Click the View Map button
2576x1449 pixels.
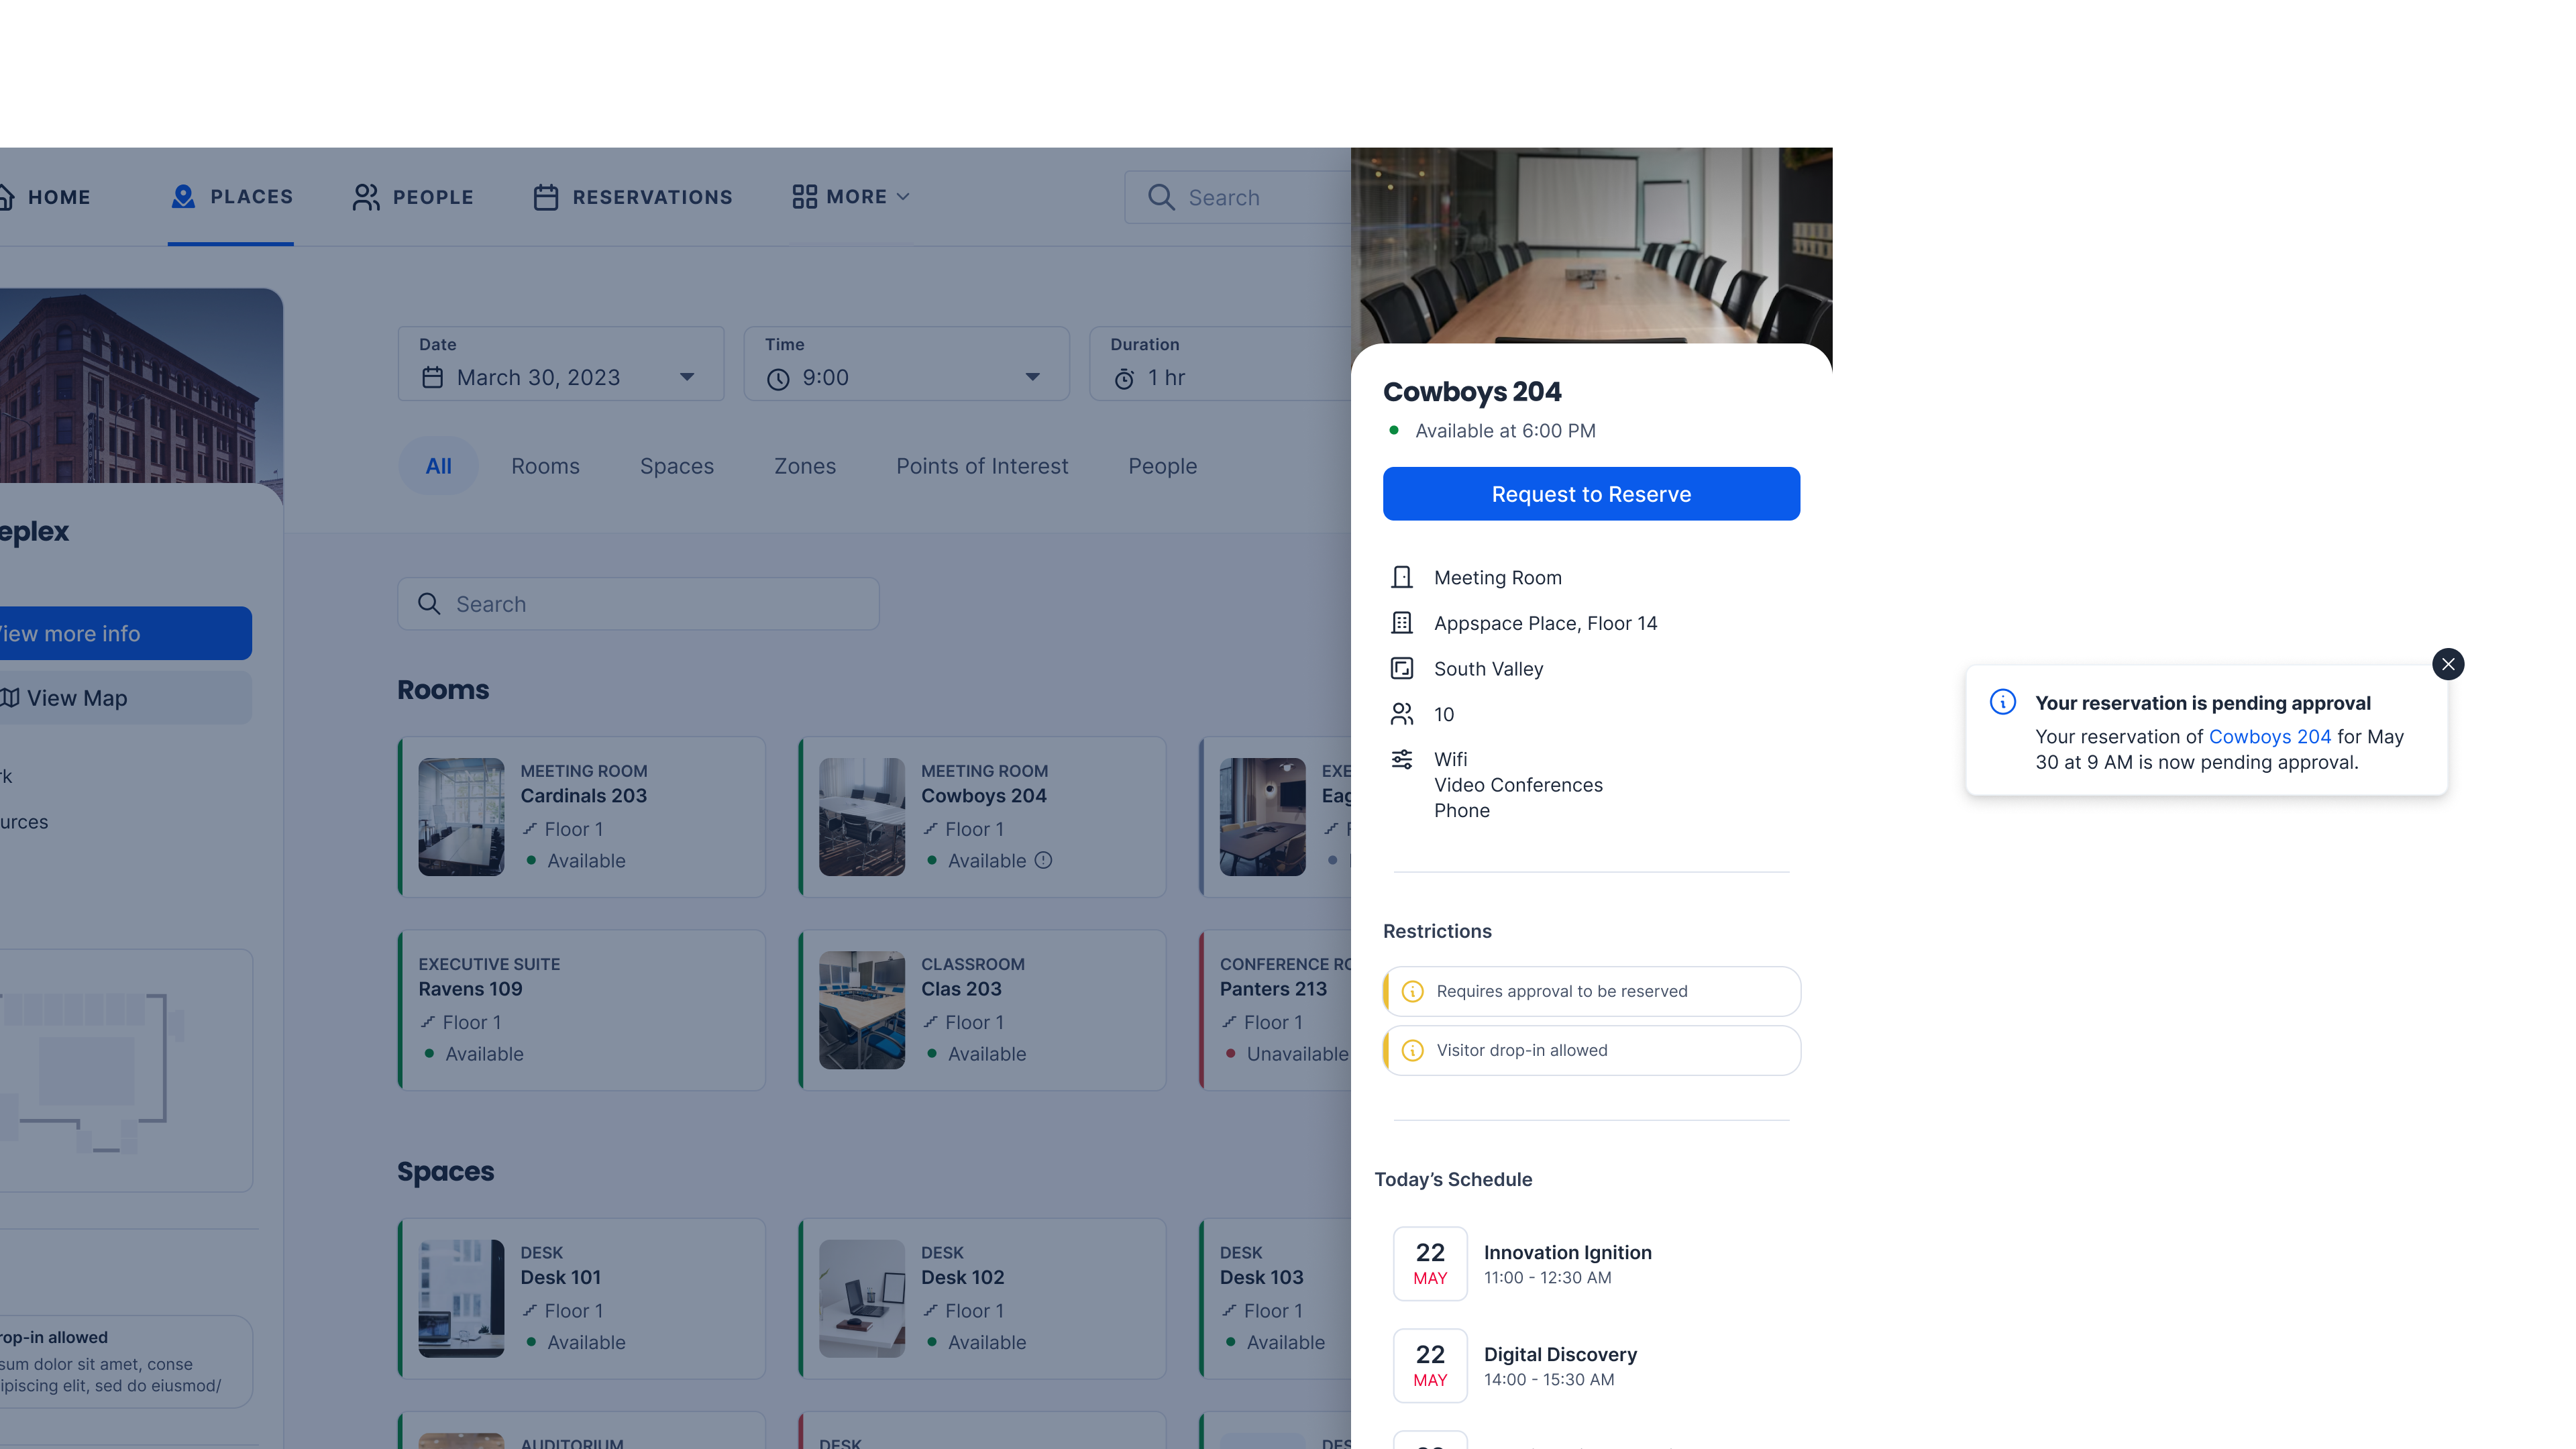pyautogui.click(x=126, y=698)
